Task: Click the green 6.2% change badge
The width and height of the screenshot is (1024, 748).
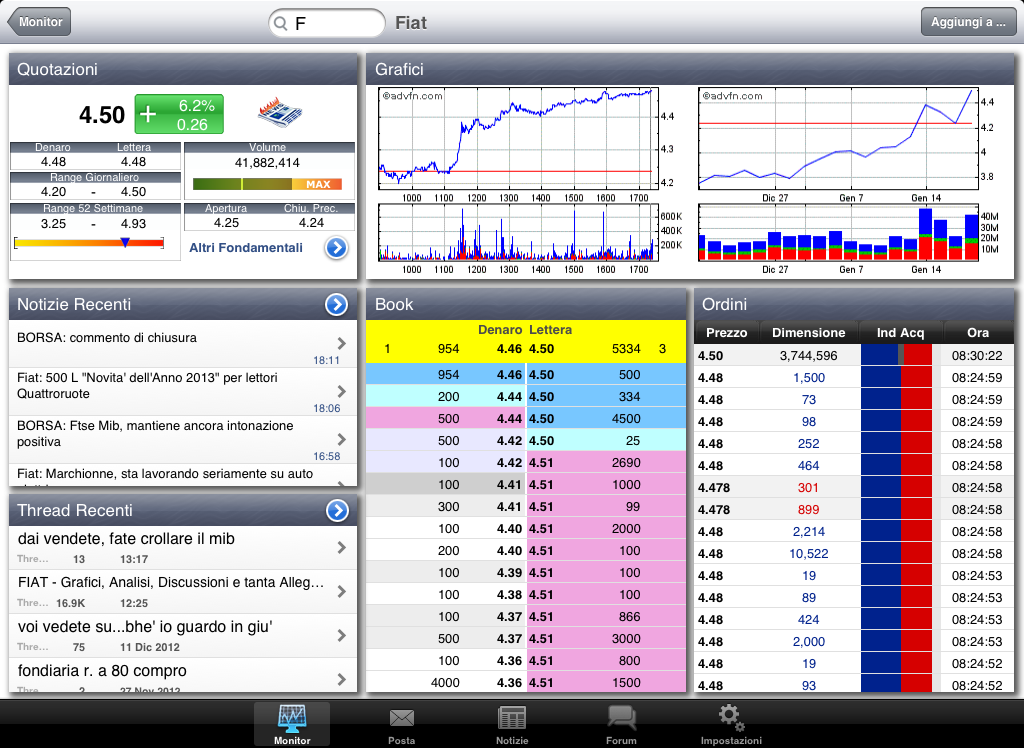Action: [179, 114]
